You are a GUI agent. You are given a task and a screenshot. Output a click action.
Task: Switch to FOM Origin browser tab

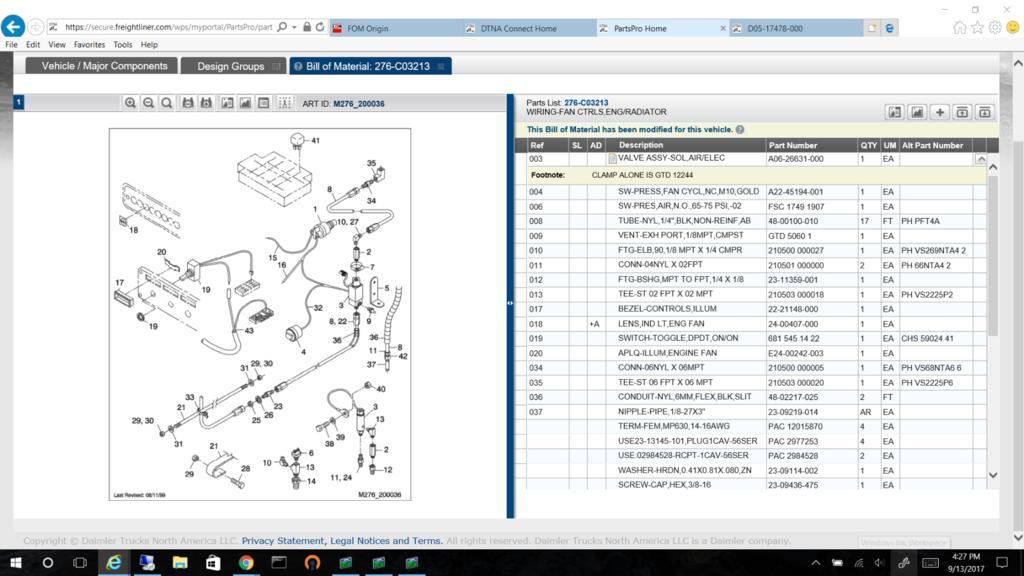pyautogui.click(x=395, y=28)
